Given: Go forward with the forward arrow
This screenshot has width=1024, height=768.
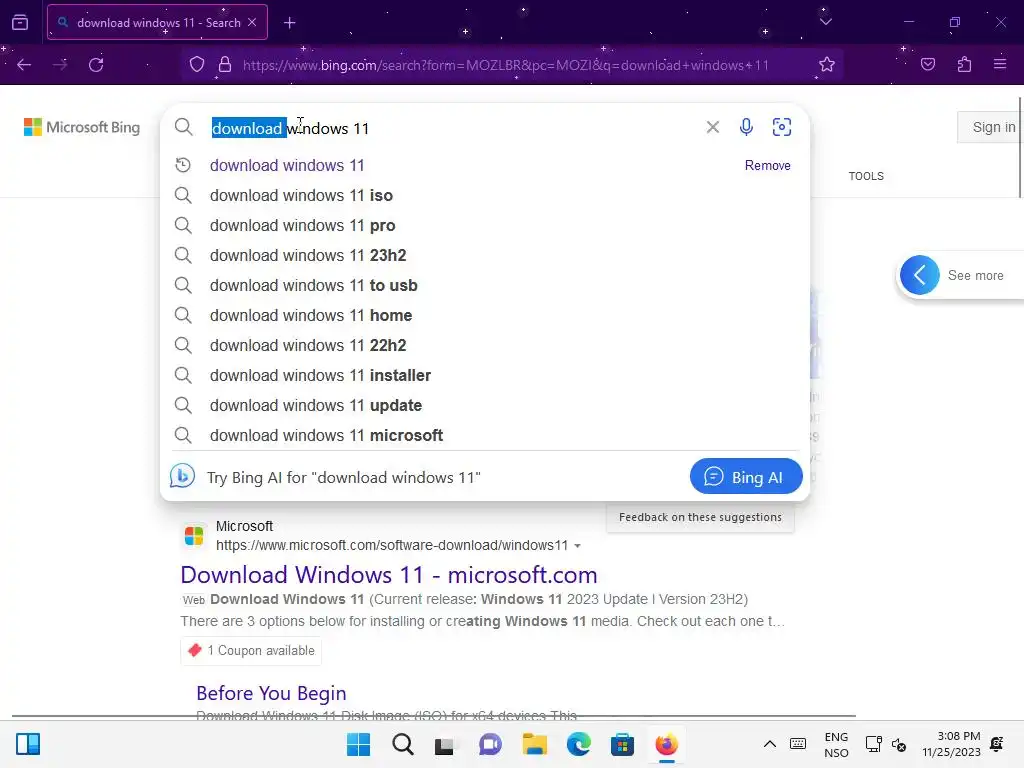Looking at the screenshot, I should point(60,65).
